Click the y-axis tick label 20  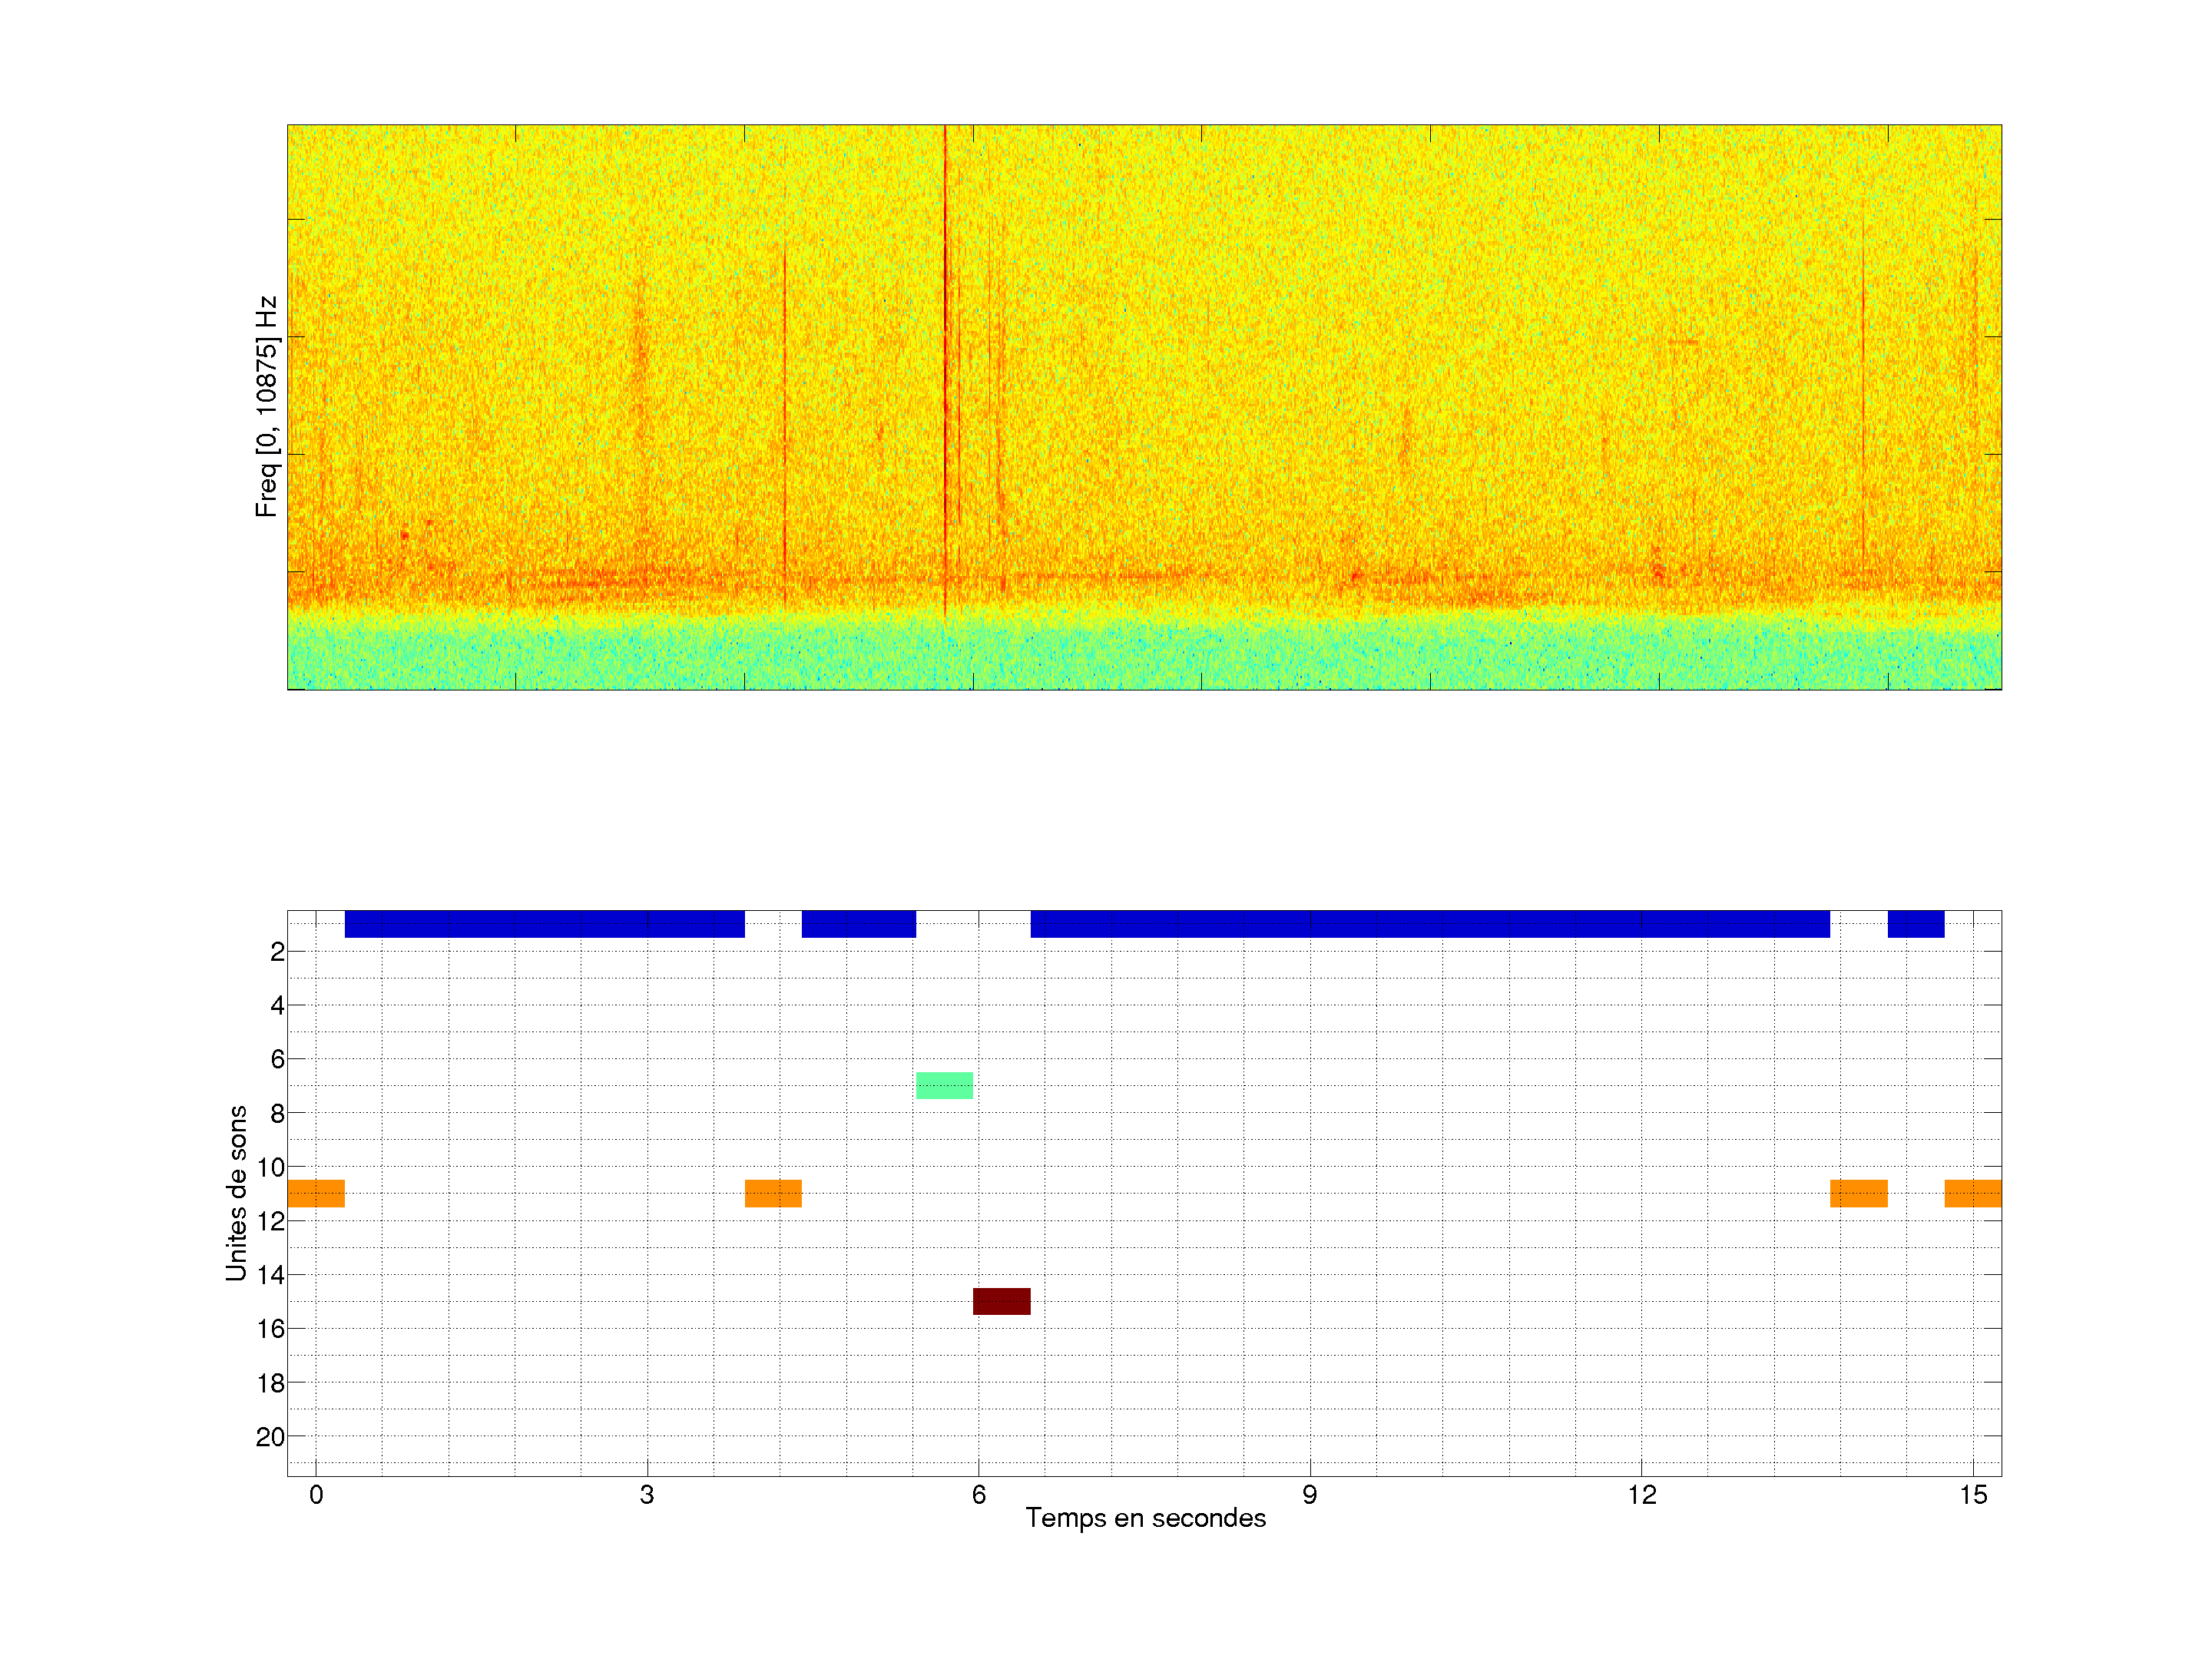pos(270,1437)
